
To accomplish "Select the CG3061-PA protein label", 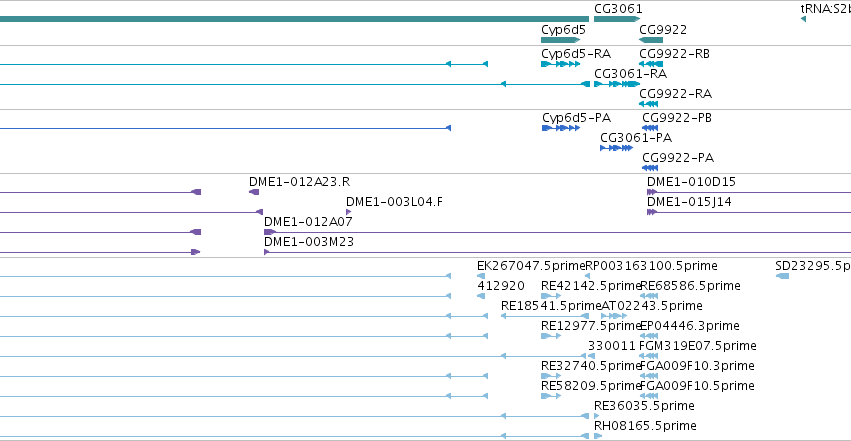I will point(636,138).
